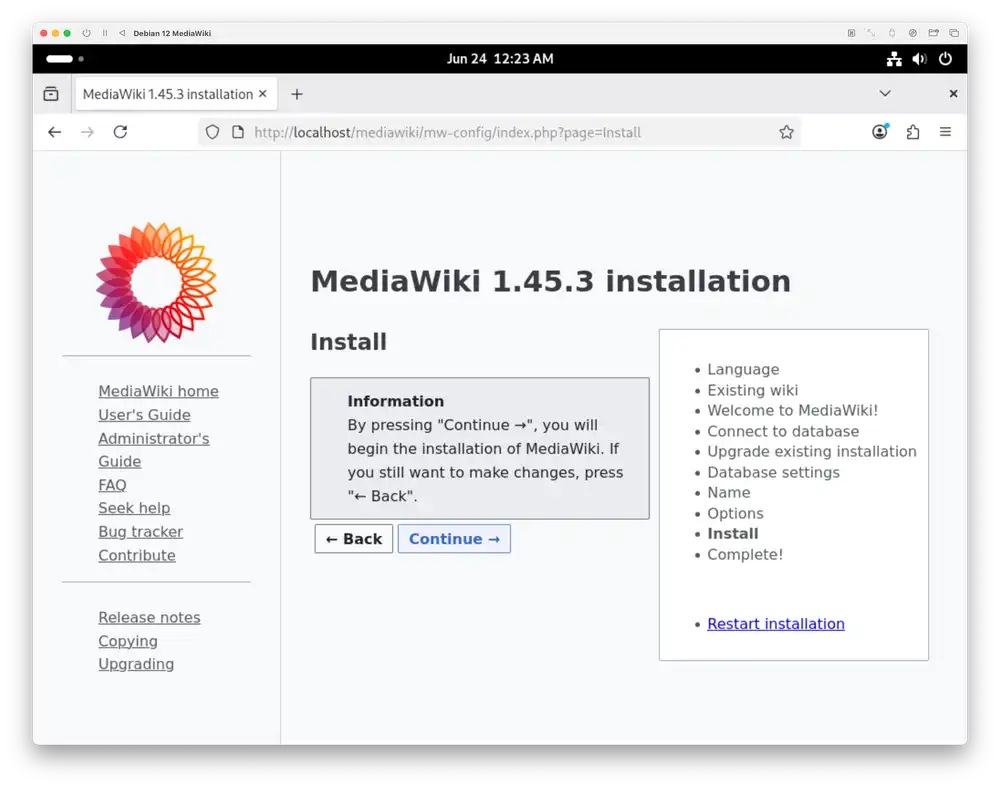Open the disc drive image icon in the VM toolbar
This screenshot has width=1000, height=788.
click(x=913, y=33)
